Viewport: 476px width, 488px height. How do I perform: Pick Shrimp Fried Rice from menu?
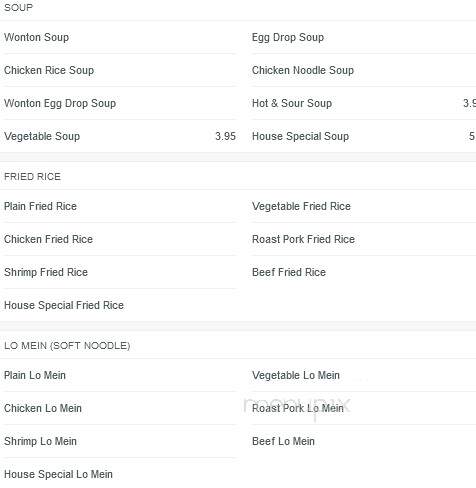46,272
